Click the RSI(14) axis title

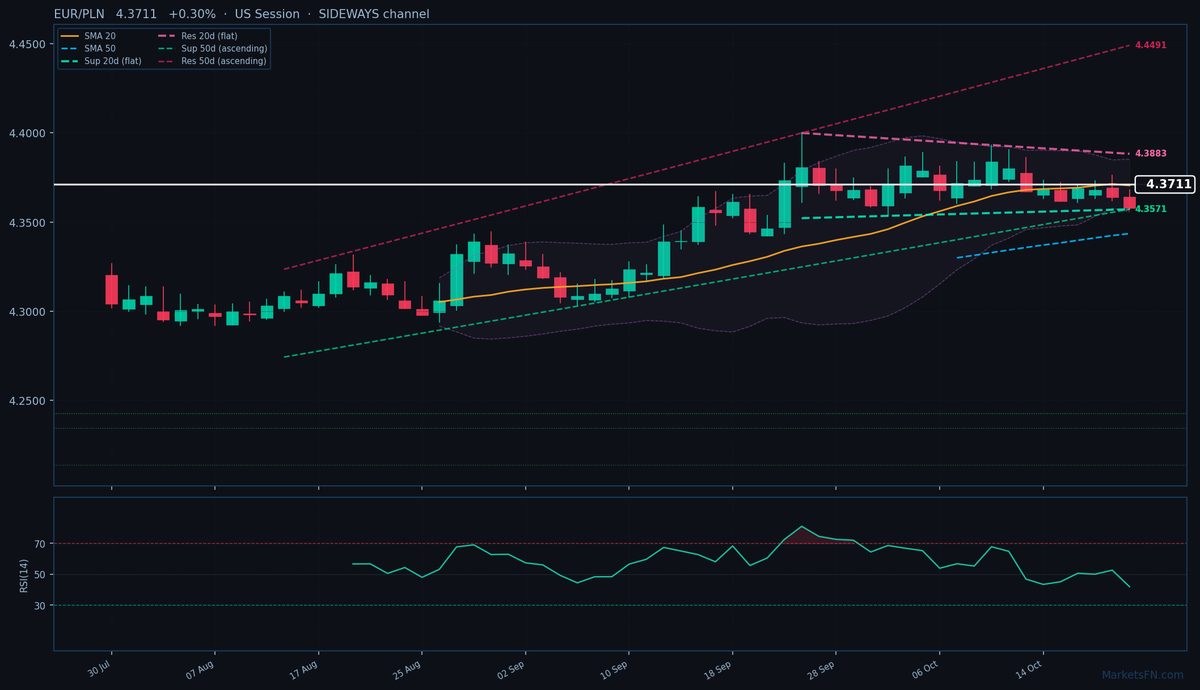23,575
